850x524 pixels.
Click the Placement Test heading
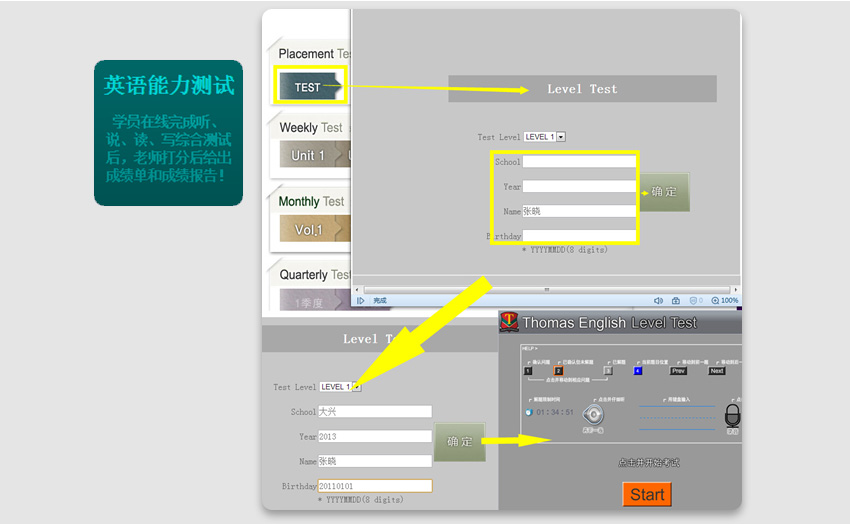315,54
